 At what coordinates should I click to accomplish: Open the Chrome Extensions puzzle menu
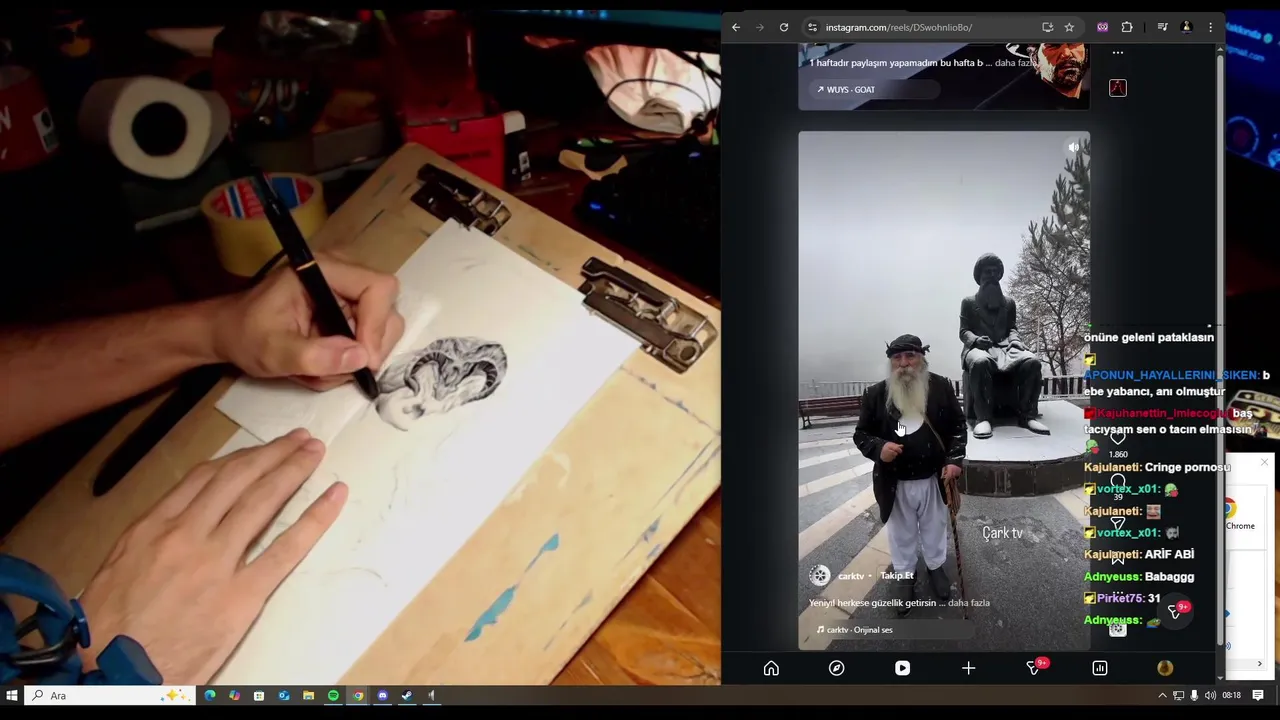[x=1127, y=27]
